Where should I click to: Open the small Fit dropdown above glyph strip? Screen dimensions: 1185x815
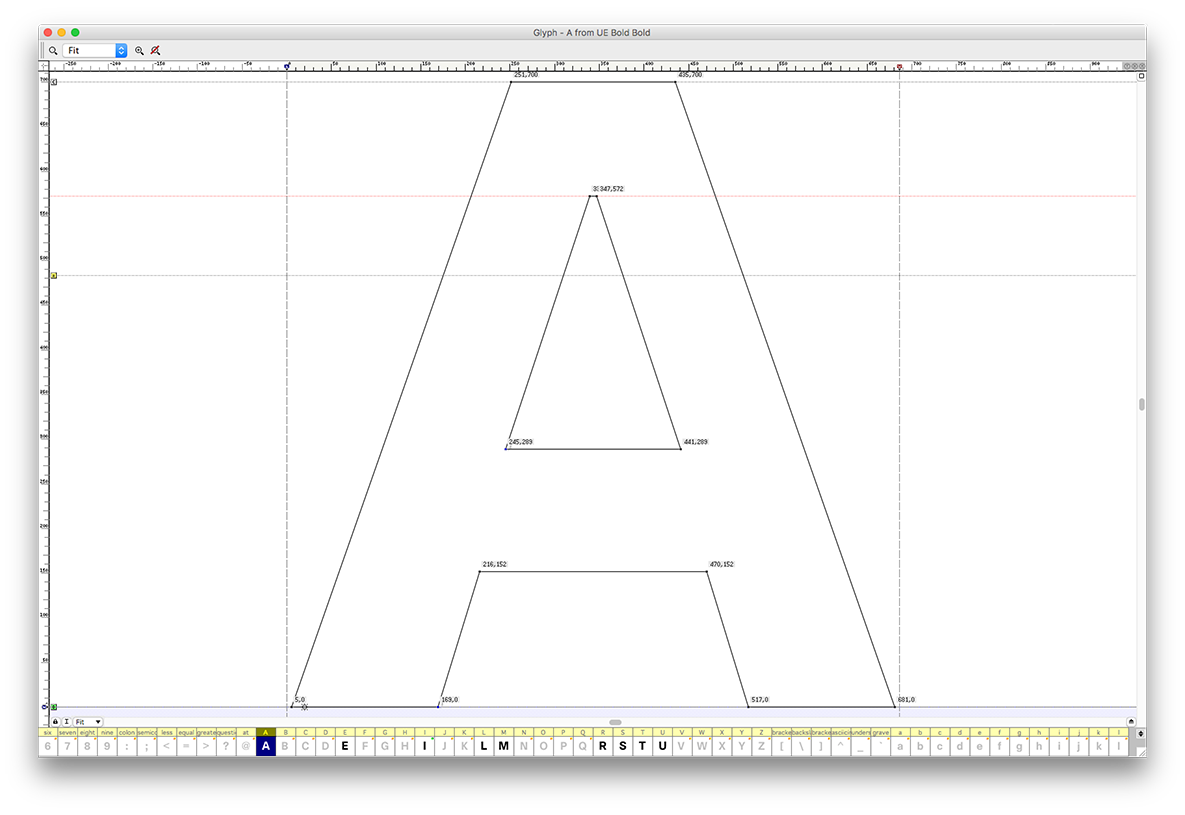88,721
